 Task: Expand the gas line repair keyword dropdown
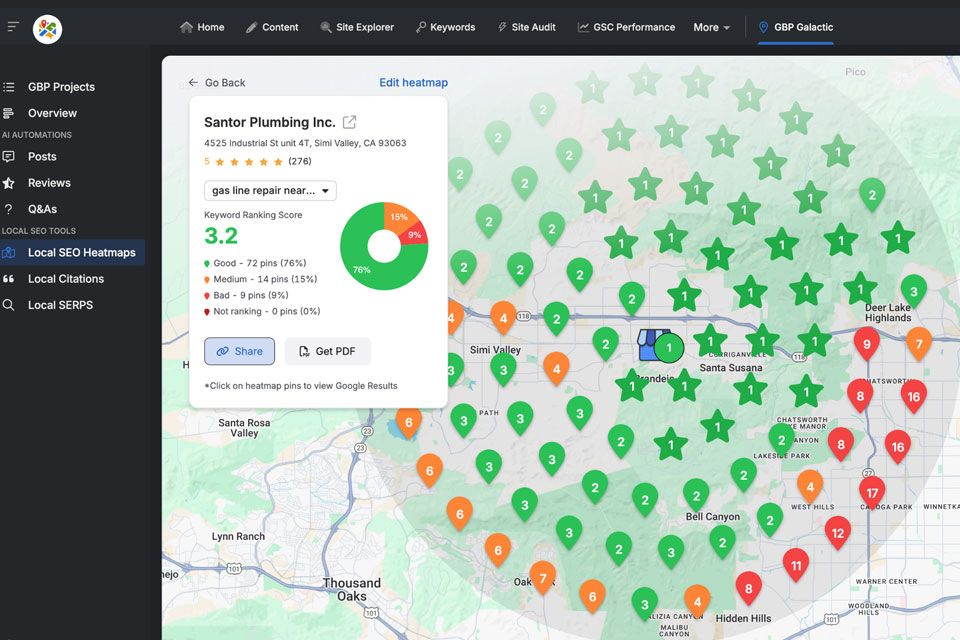coord(270,190)
